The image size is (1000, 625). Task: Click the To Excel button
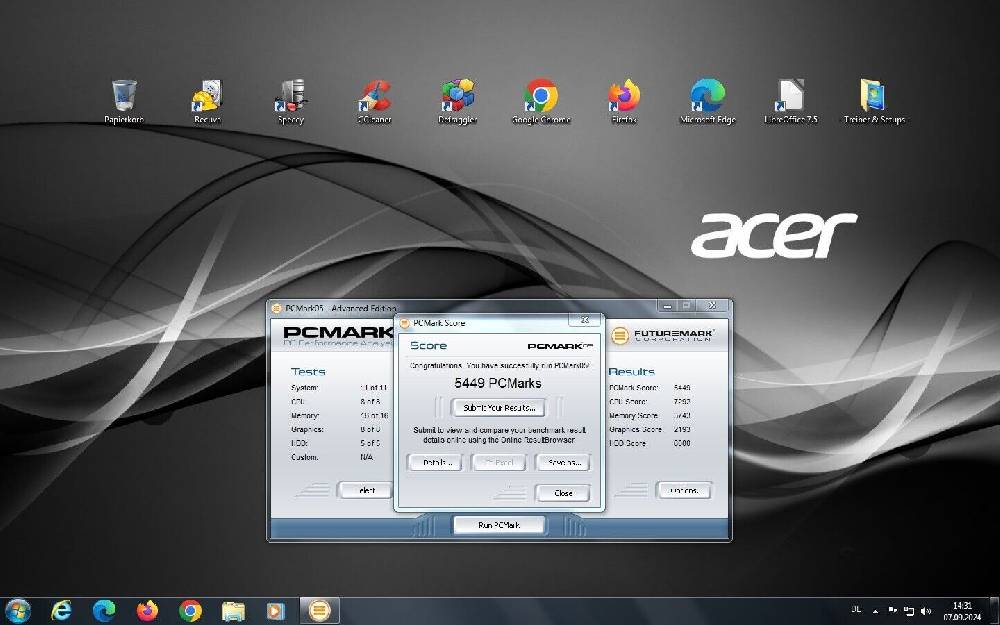click(498, 462)
